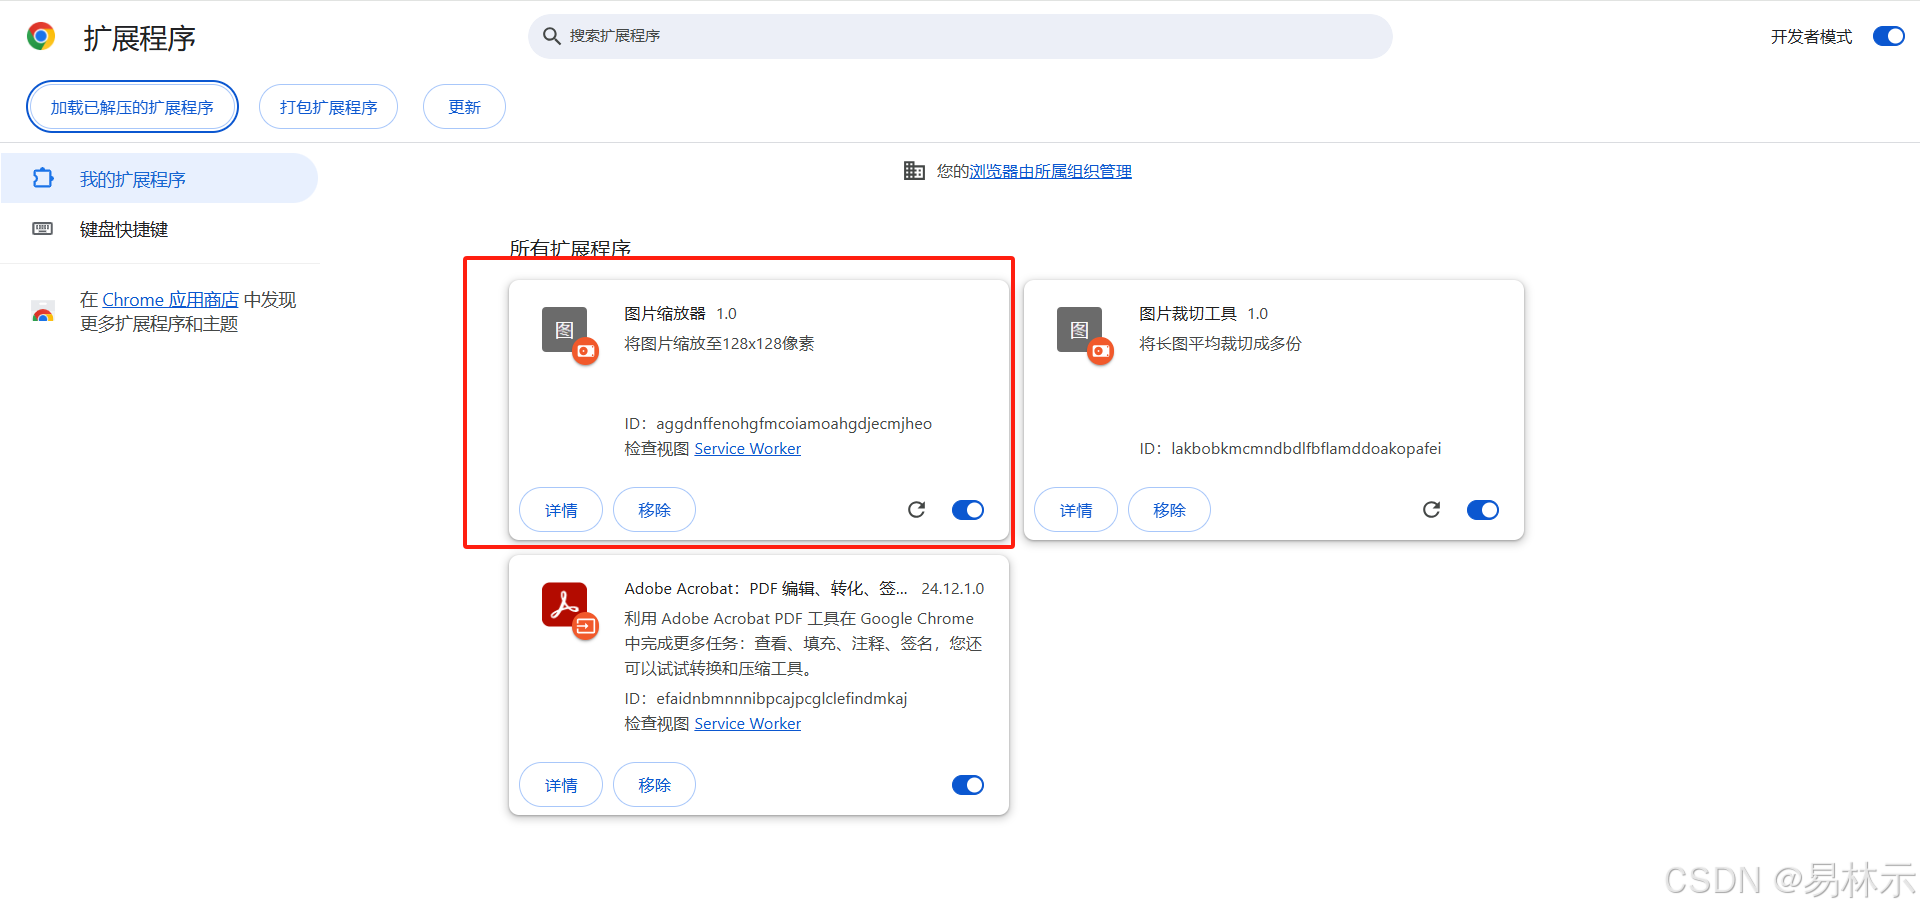Screen dimensions: 1920x912
Task: Open 键盘快捷键 sidebar item
Action: pos(159,229)
